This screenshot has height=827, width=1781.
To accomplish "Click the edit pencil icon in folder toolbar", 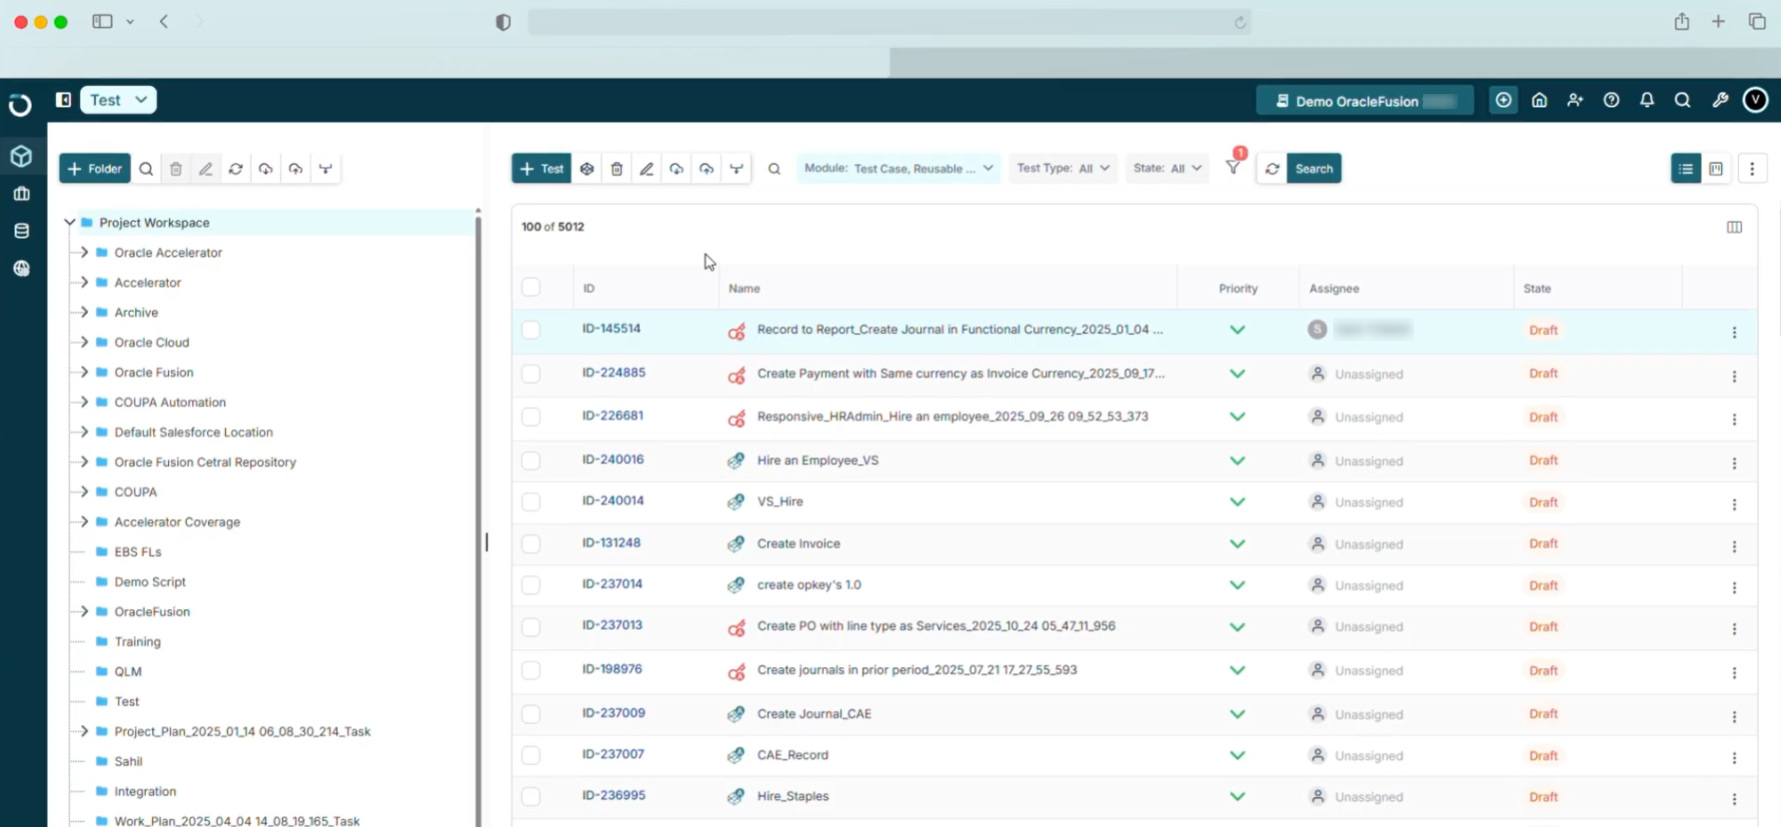I will tap(206, 169).
